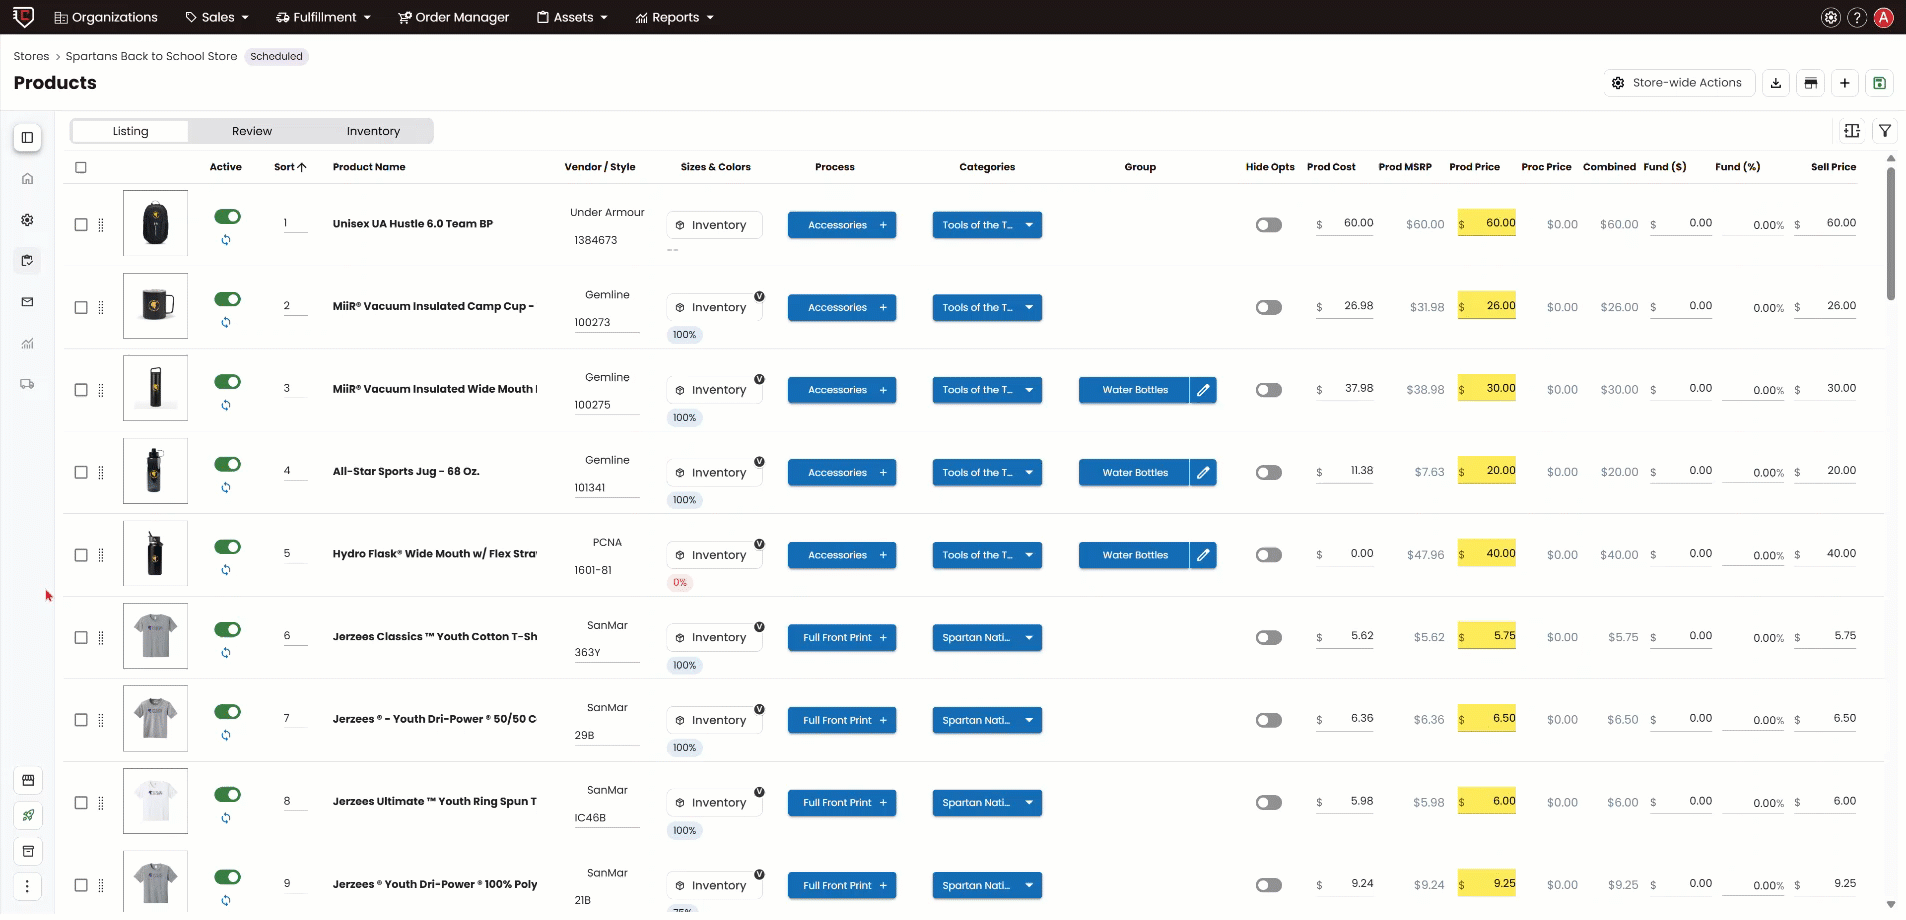Open Accessories process dropdown for All-Star Sports Jug
The width and height of the screenshot is (1906, 920).
coord(842,472)
